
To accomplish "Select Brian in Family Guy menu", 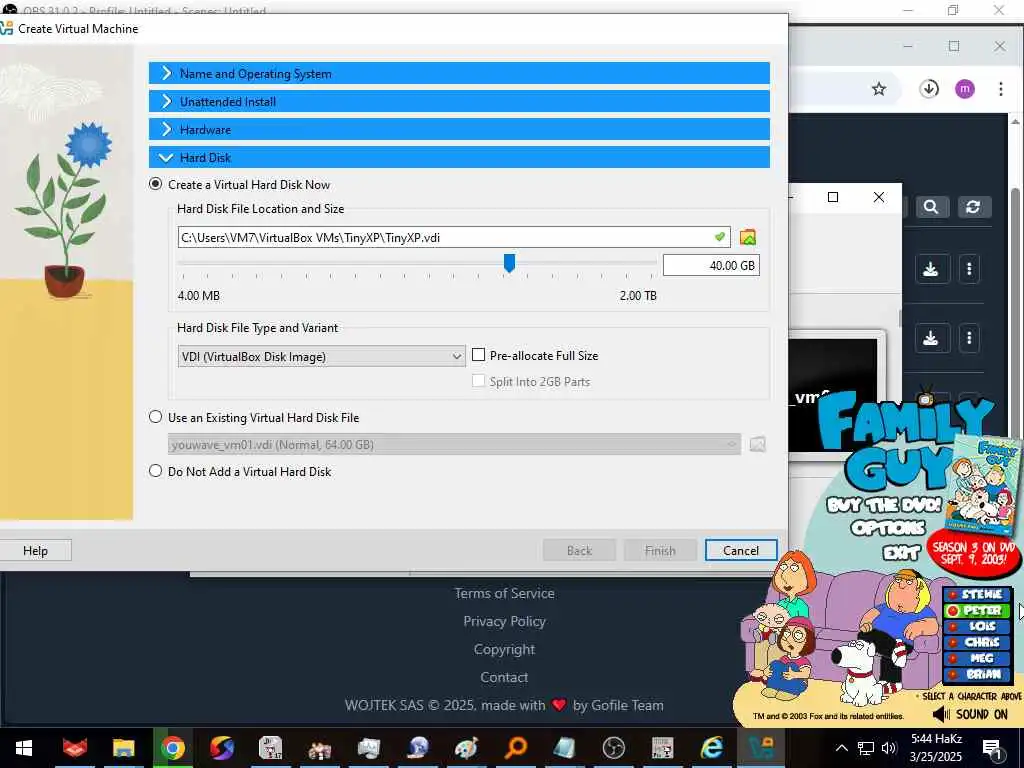I will (977, 675).
